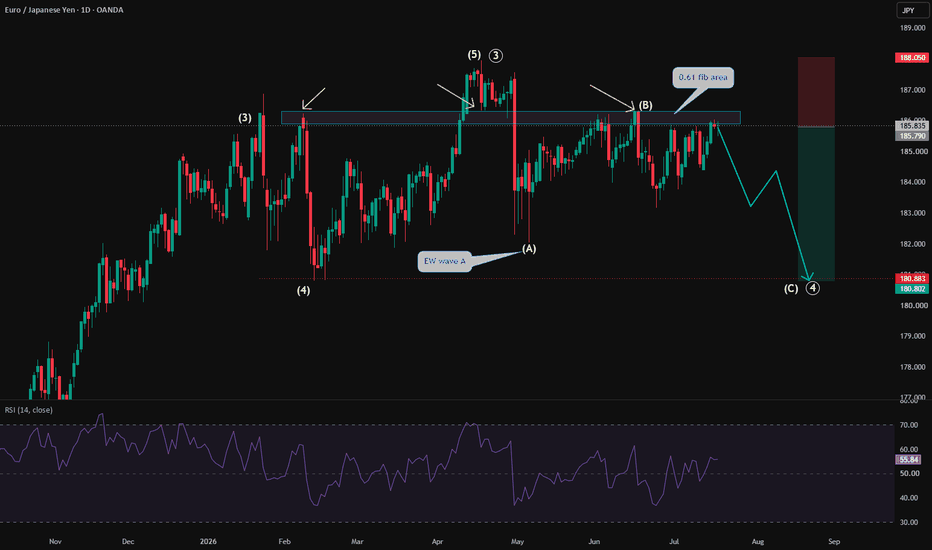
Task: Click the parenthesized (4) wave label
Action: [303, 291]
